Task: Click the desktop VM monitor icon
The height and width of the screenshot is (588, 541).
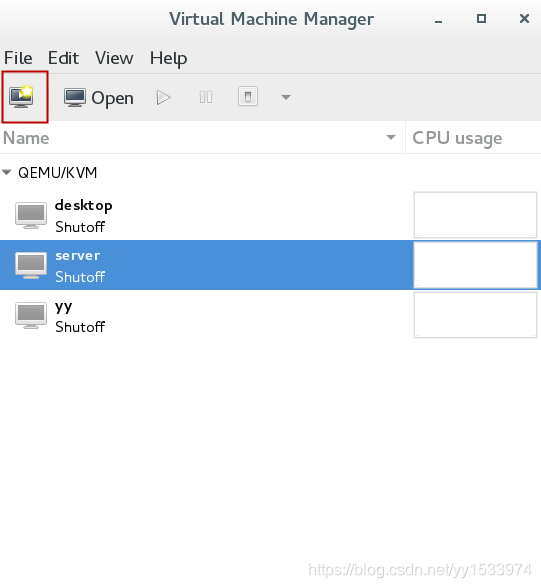Action: [x=31, y=215]
